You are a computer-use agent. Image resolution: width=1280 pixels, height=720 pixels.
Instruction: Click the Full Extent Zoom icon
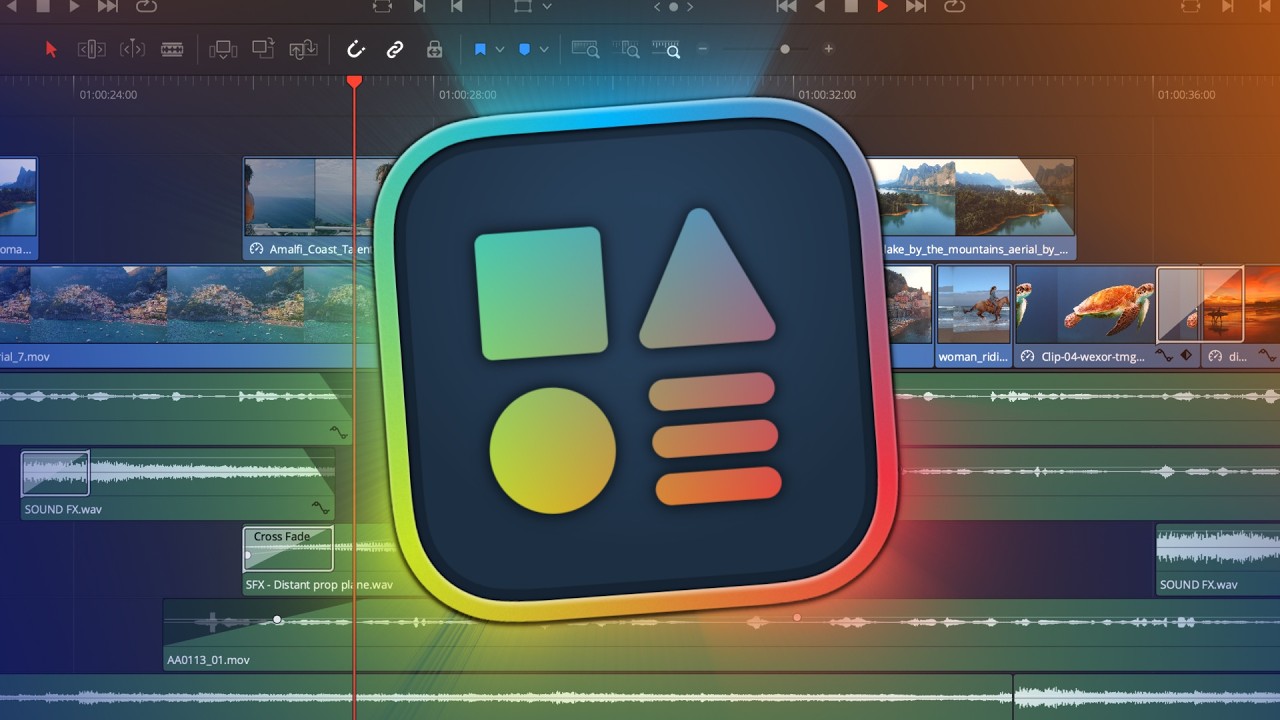point(585,49)
